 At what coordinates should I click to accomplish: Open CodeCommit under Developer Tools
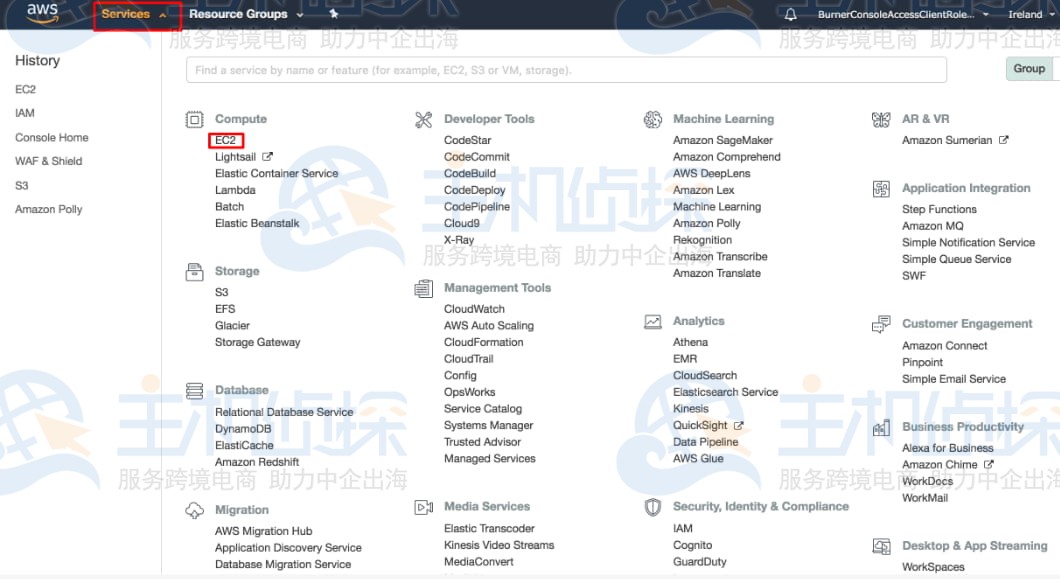(477, 157)
